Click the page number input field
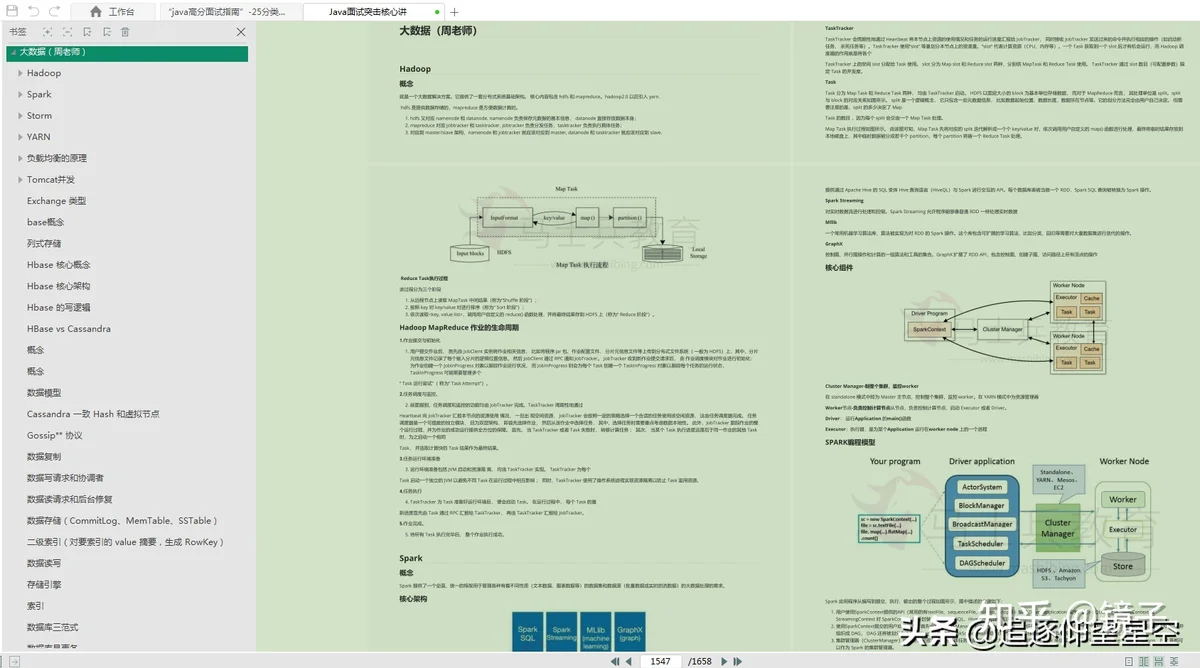 (x=659, y=661)
